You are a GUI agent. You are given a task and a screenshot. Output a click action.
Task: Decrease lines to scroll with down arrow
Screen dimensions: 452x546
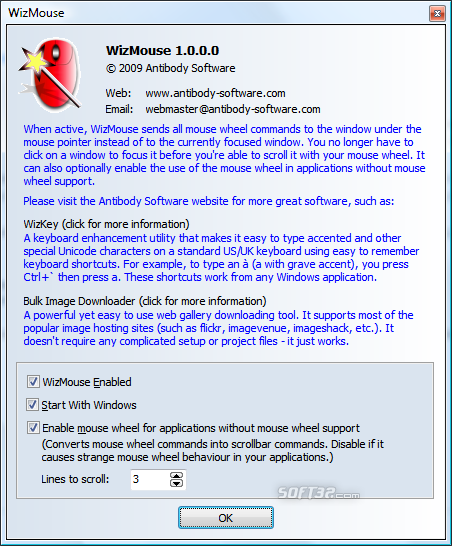coord(176,483)
